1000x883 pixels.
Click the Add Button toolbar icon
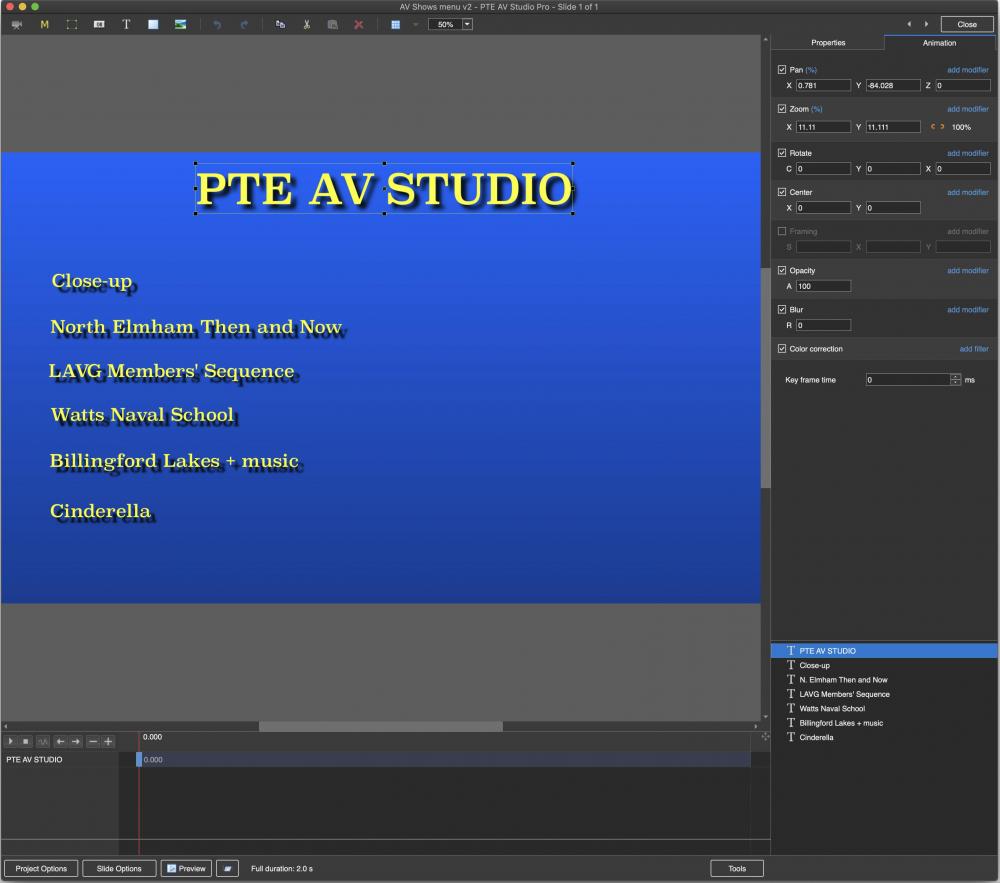click(99, 24)
